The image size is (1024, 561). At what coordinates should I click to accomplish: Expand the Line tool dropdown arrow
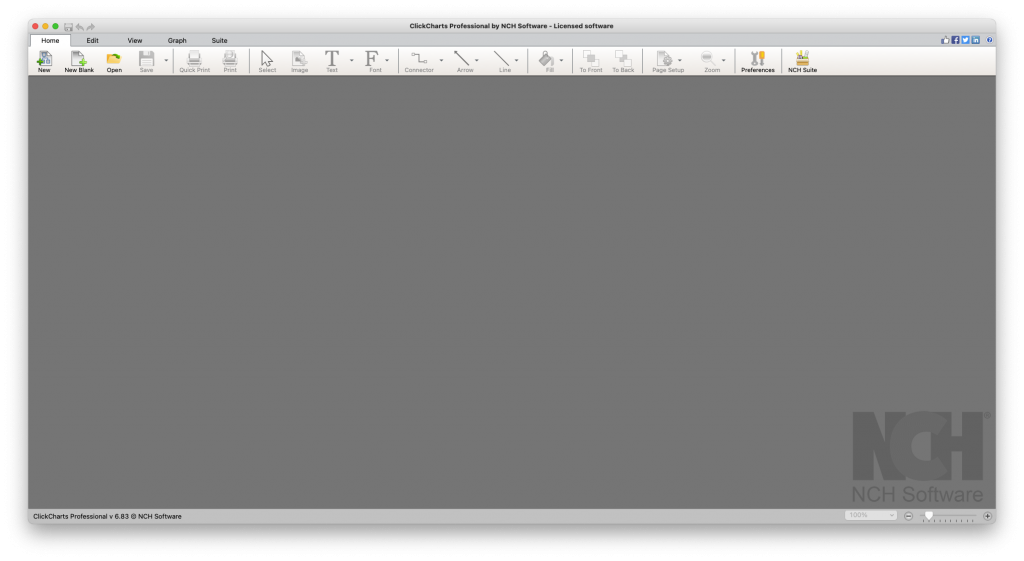click(517, 61)
